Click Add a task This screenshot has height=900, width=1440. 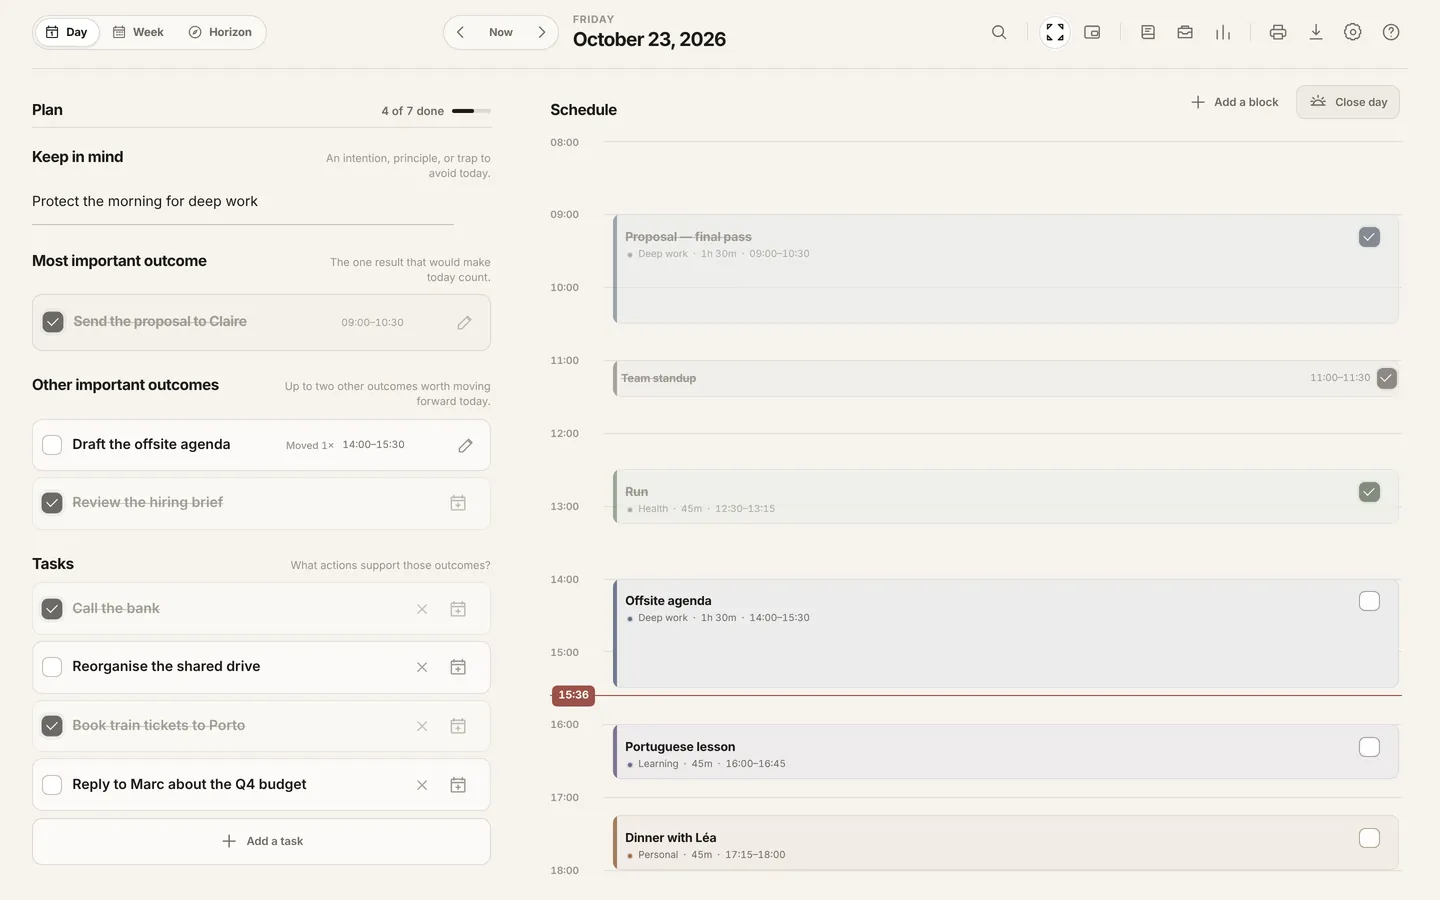261,841
